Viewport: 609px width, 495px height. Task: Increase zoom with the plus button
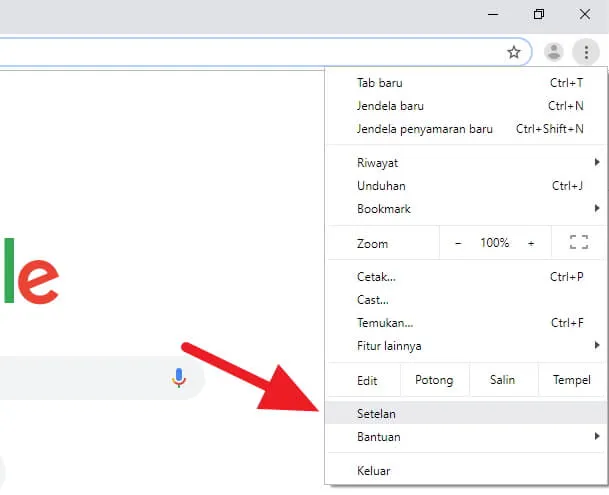click(x=531, y=243)
